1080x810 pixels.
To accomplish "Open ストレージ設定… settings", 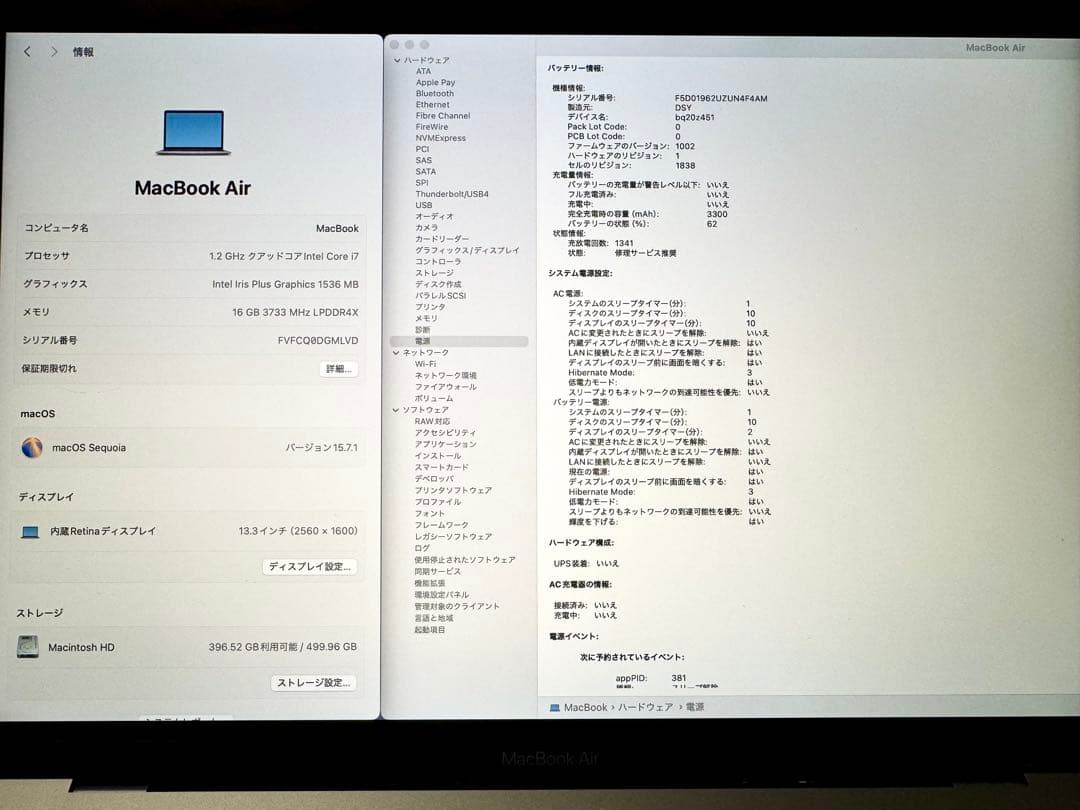I will click(316, 682).
